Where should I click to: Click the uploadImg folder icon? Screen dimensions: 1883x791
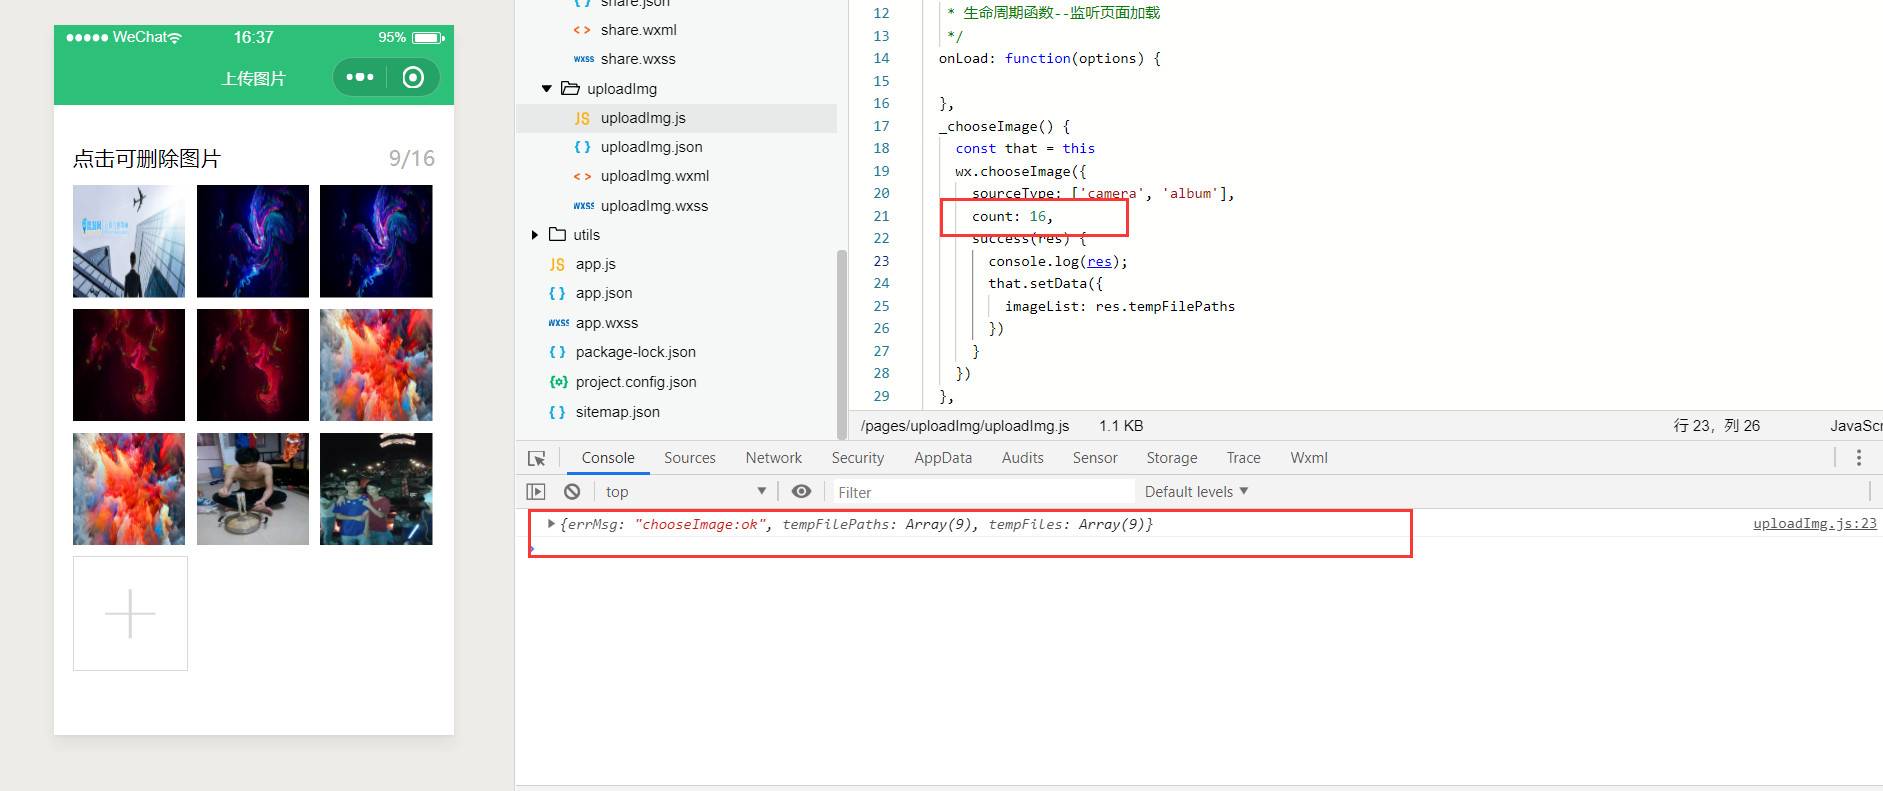pyautogui.click(x=570, y=88)
